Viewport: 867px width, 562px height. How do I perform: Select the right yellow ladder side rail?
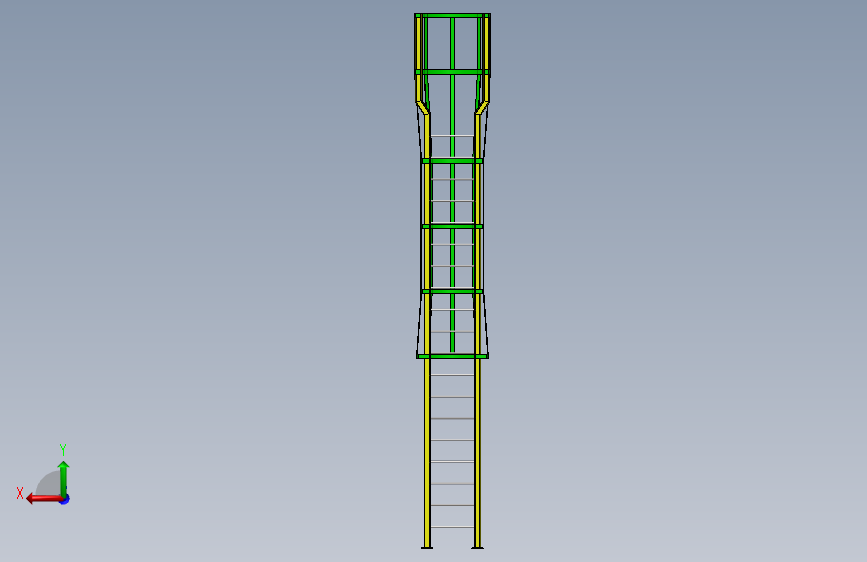point(478,332)
